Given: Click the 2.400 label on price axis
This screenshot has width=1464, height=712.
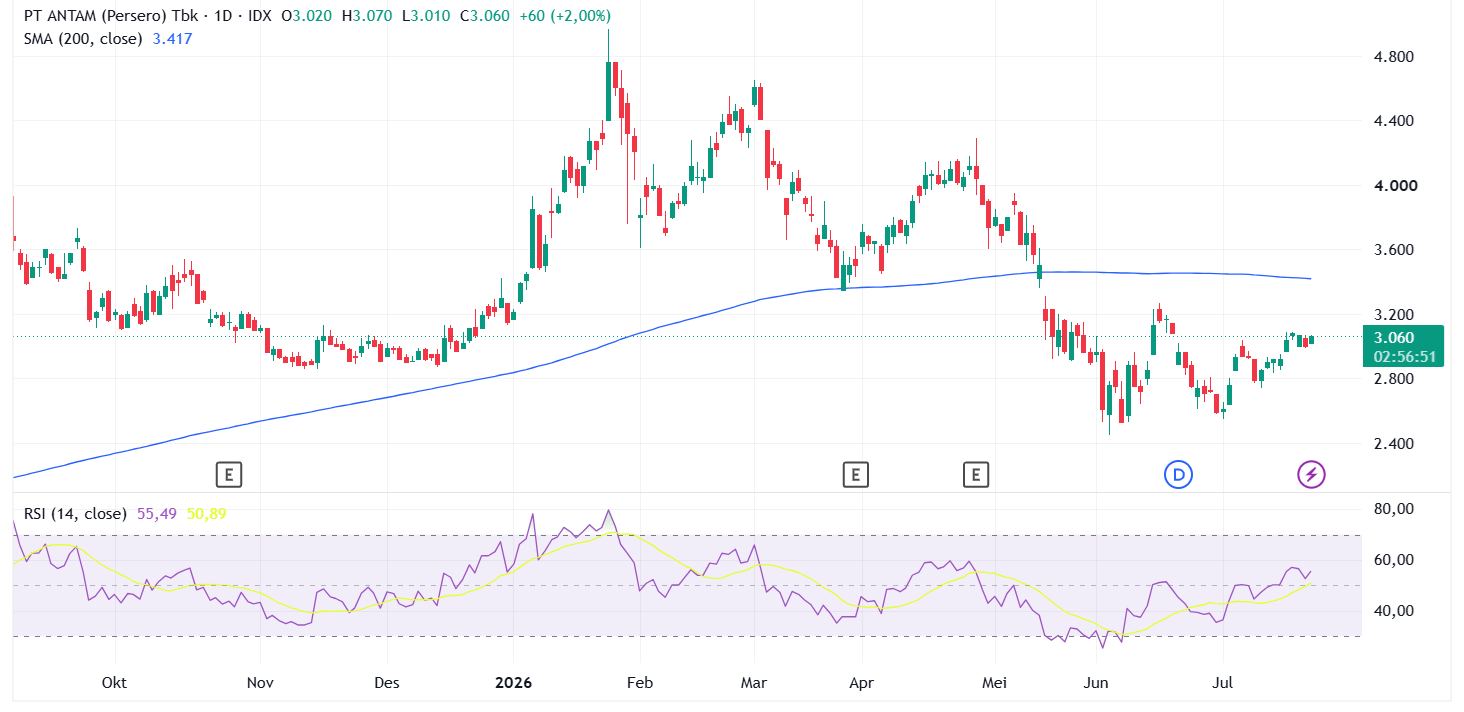Looking at the screenshot, I should pyautogui.click(x=1394, y=444).
